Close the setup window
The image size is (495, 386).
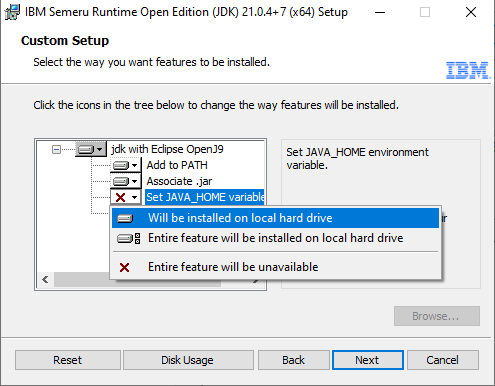[471, 12]
